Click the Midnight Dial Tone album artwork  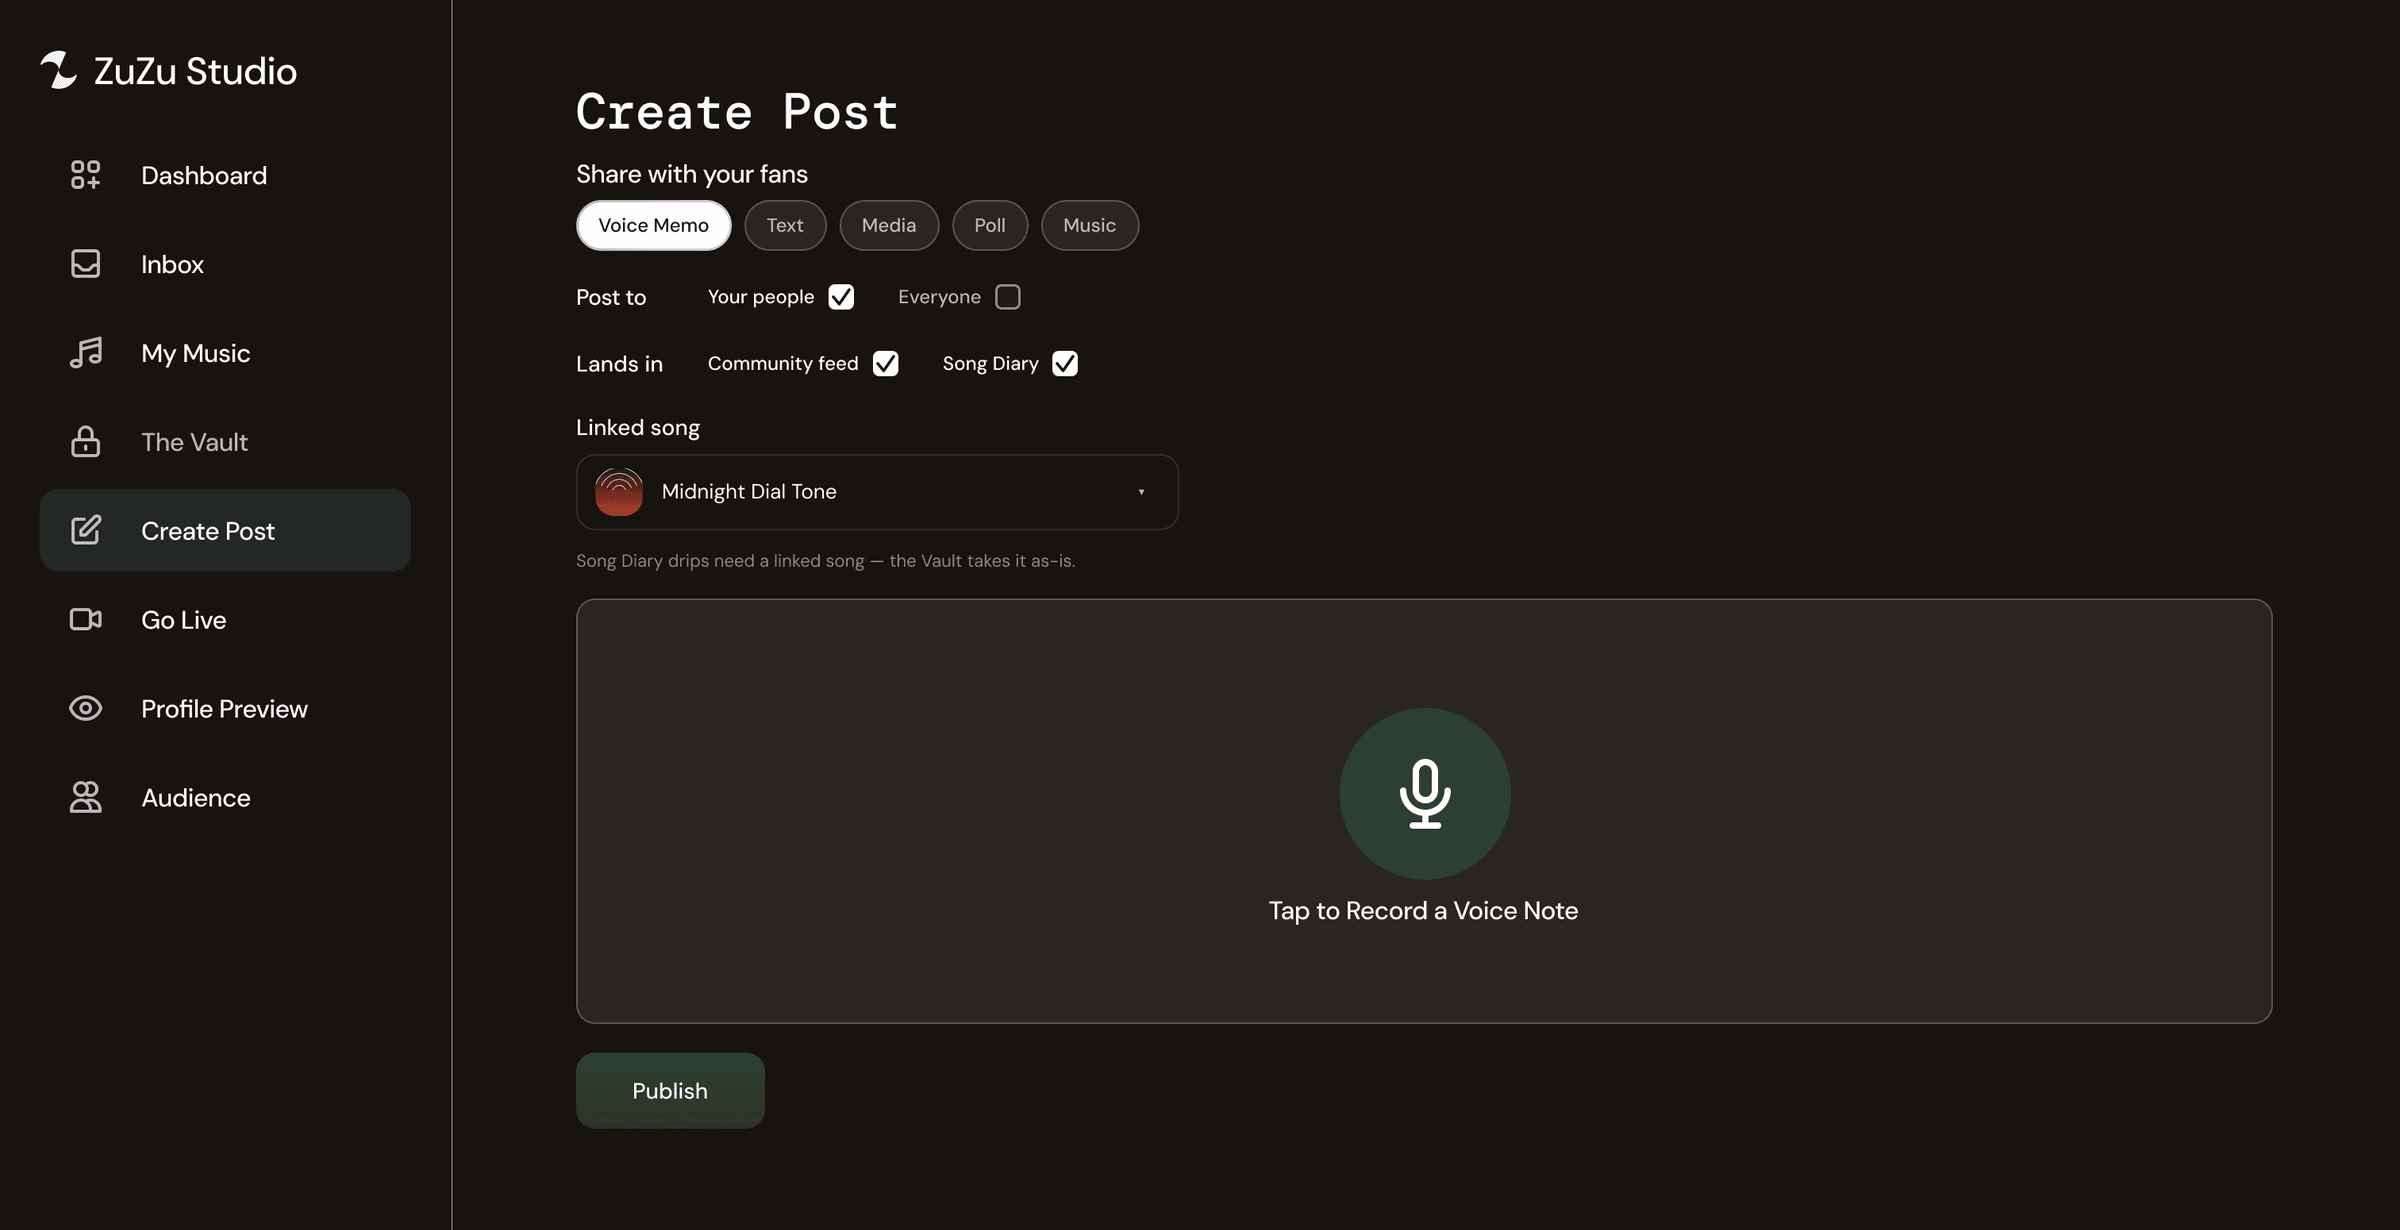(619, 492)
